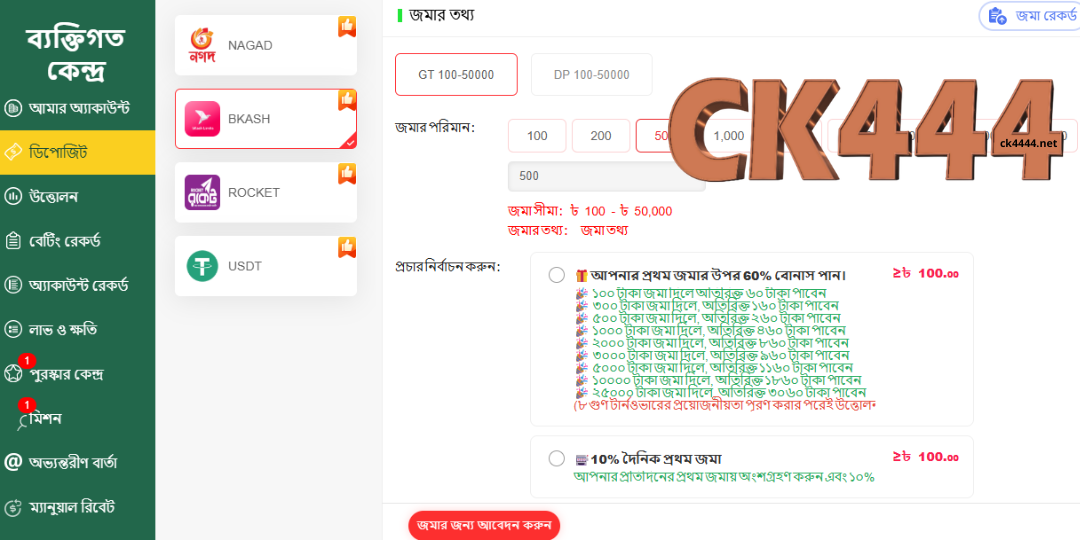
Task: Click icon beside 10% দৈনিক প্রথম জমা
Action: coord(581,459)
